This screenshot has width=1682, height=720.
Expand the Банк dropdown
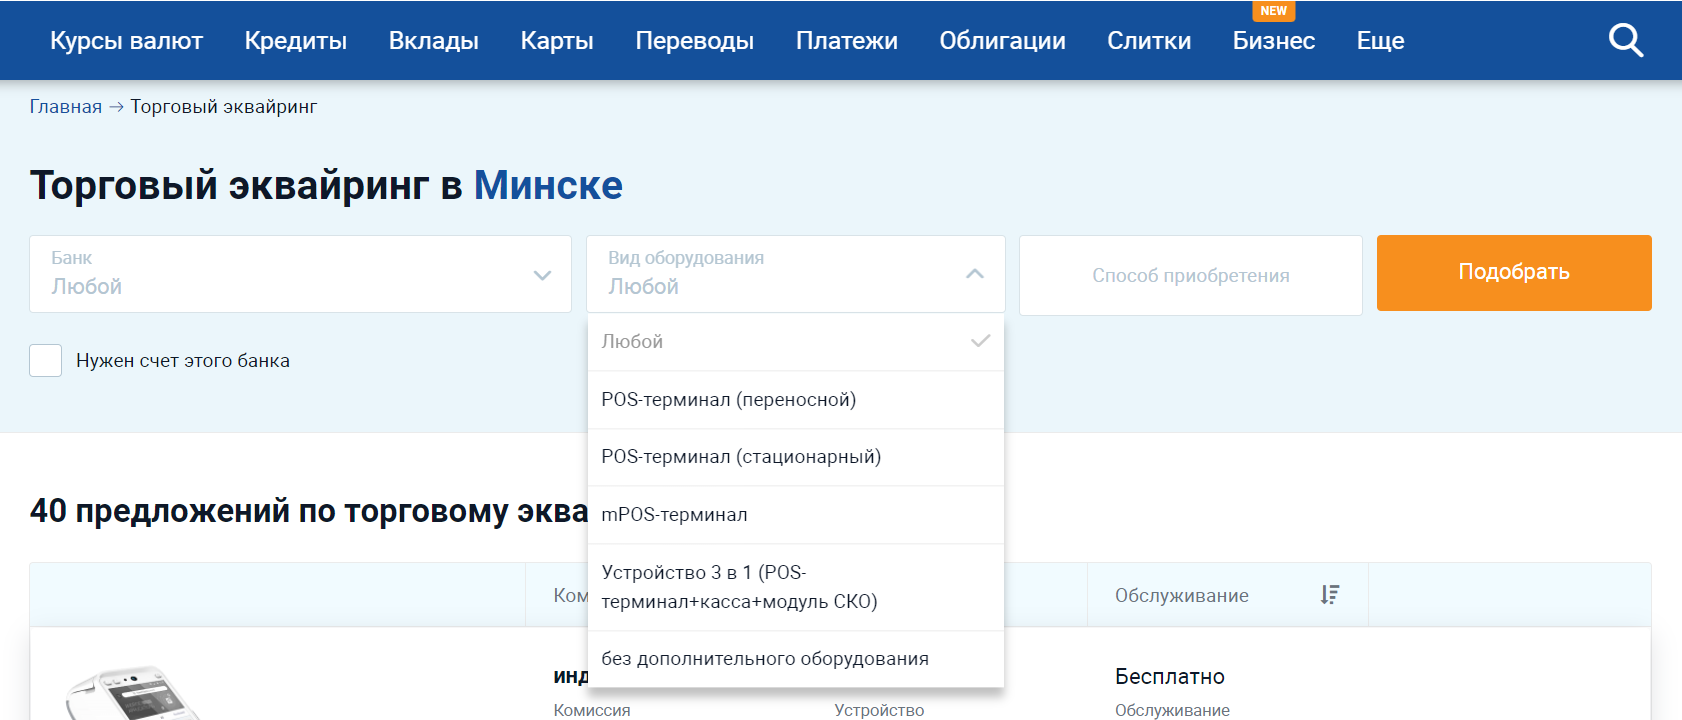[300, 274]
